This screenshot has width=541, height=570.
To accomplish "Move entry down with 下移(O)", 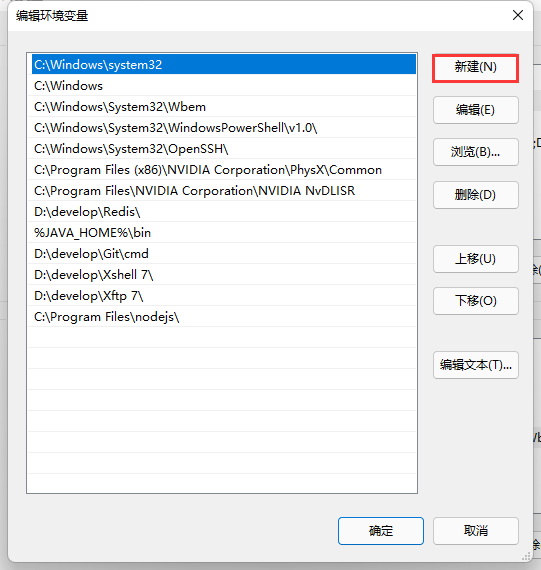I will pos(476,301).
